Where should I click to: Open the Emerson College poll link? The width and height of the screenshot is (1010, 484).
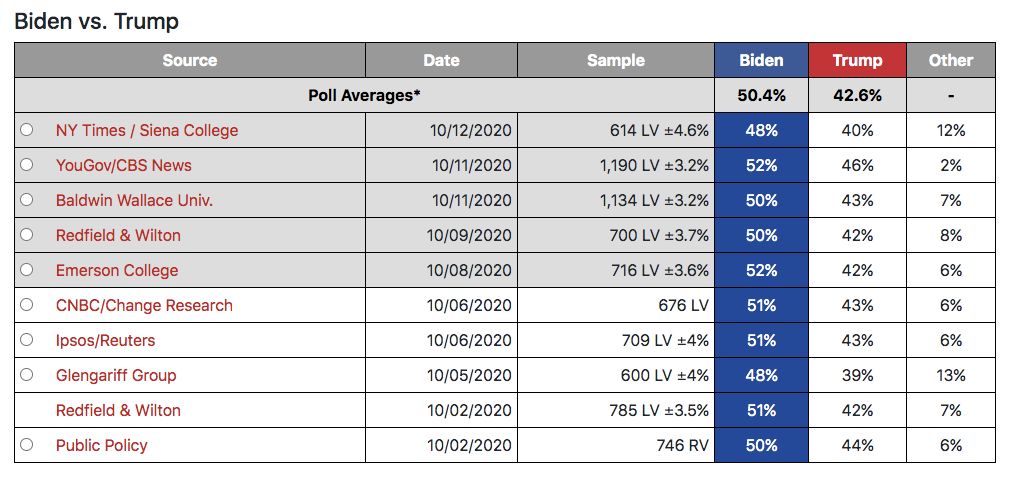(x=116, y=270)
